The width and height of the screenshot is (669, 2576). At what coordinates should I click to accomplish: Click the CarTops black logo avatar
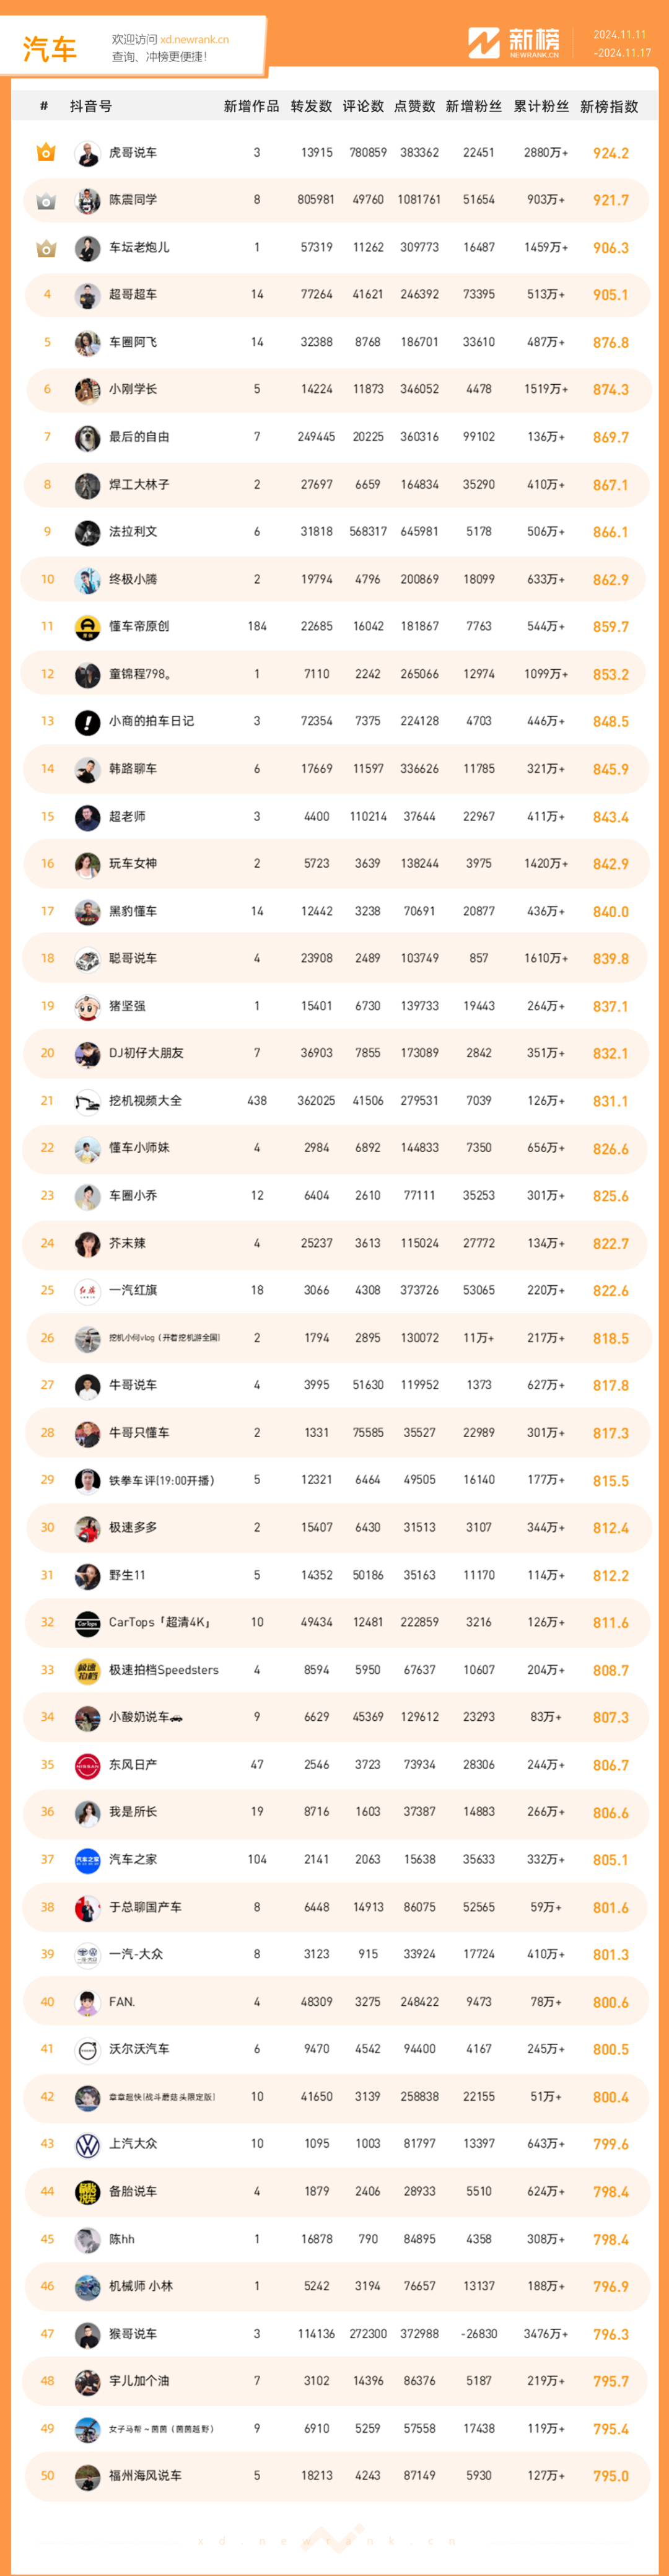tap(87, 1623)
